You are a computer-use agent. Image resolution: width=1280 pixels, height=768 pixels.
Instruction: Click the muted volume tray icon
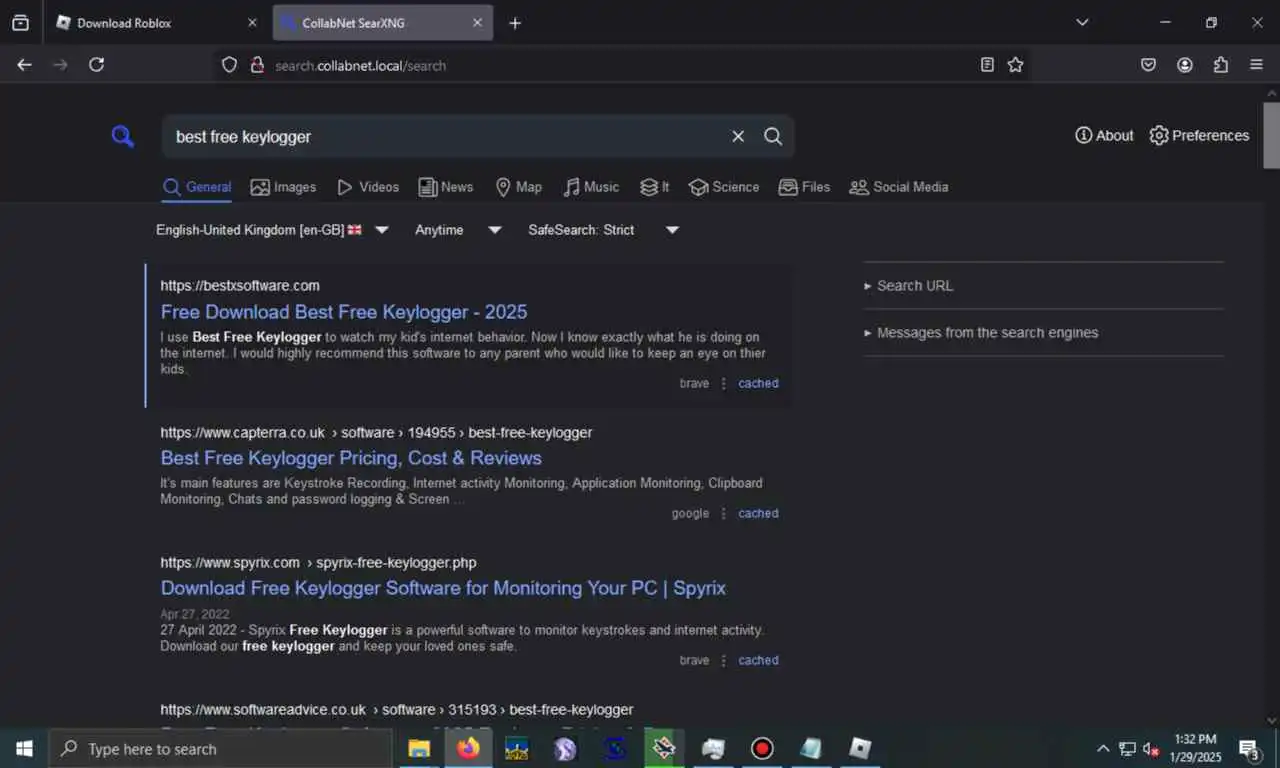[x=1151, y=749]
